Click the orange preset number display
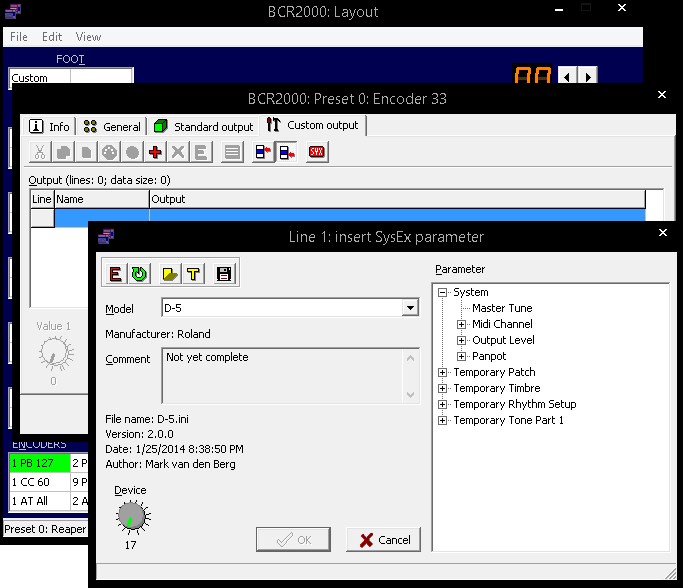Image resolution: width=683 pixels, height=588 pixels. (x=533, y=75)
